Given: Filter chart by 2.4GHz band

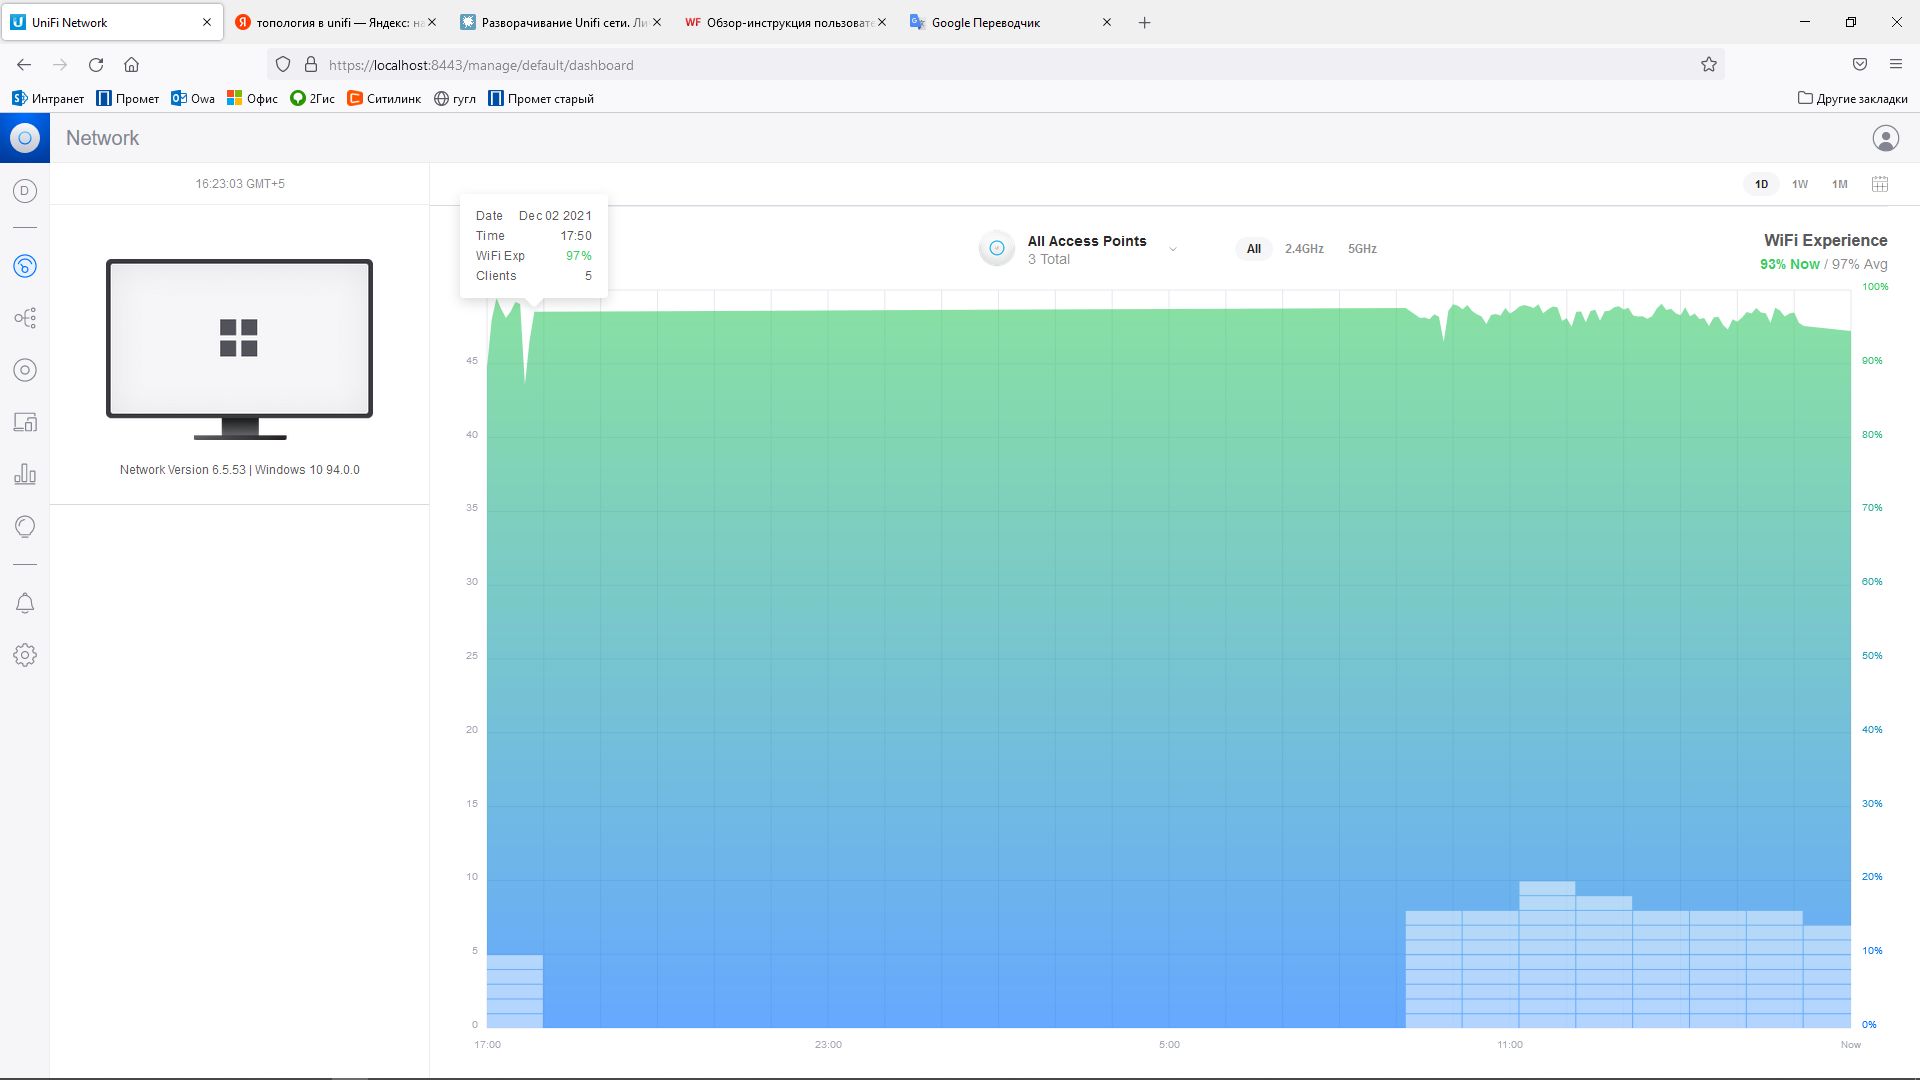Looking at the screenshot, I should click(1304, 249).
